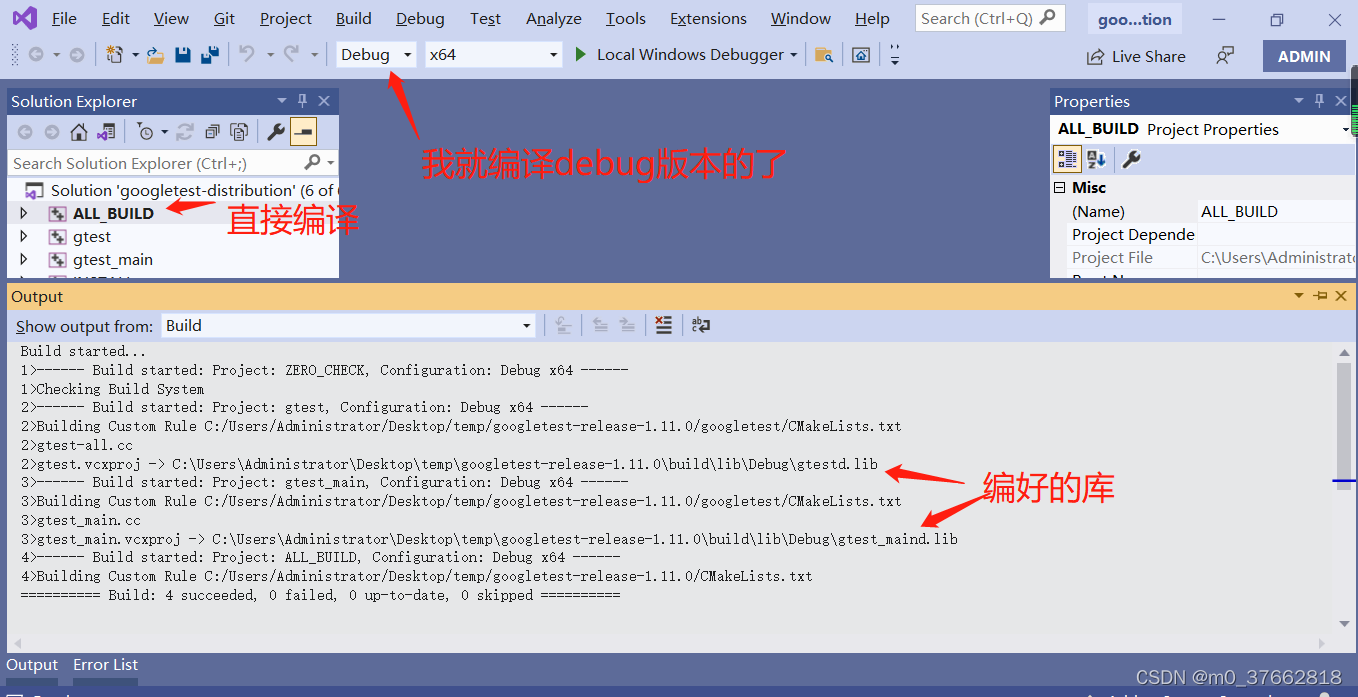Switch to the Error List tab

[x=105, y=665]
